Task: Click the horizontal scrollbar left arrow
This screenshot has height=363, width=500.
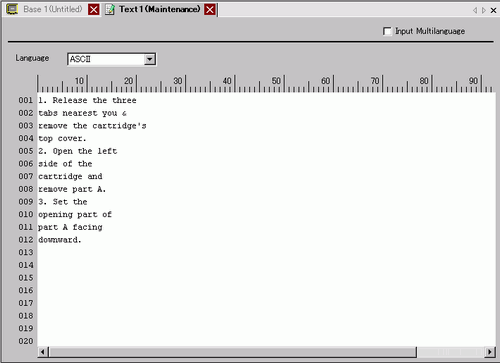Action: pos(43,352)
